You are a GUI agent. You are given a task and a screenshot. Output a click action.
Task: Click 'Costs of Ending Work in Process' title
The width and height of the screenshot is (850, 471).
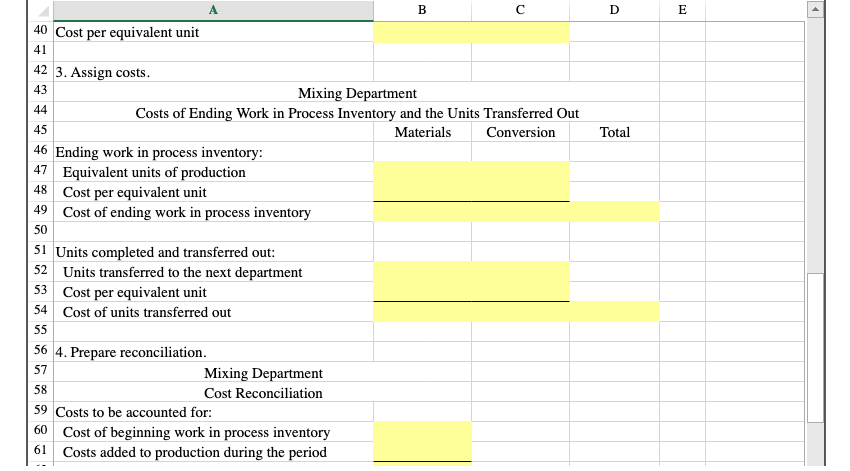357,113
